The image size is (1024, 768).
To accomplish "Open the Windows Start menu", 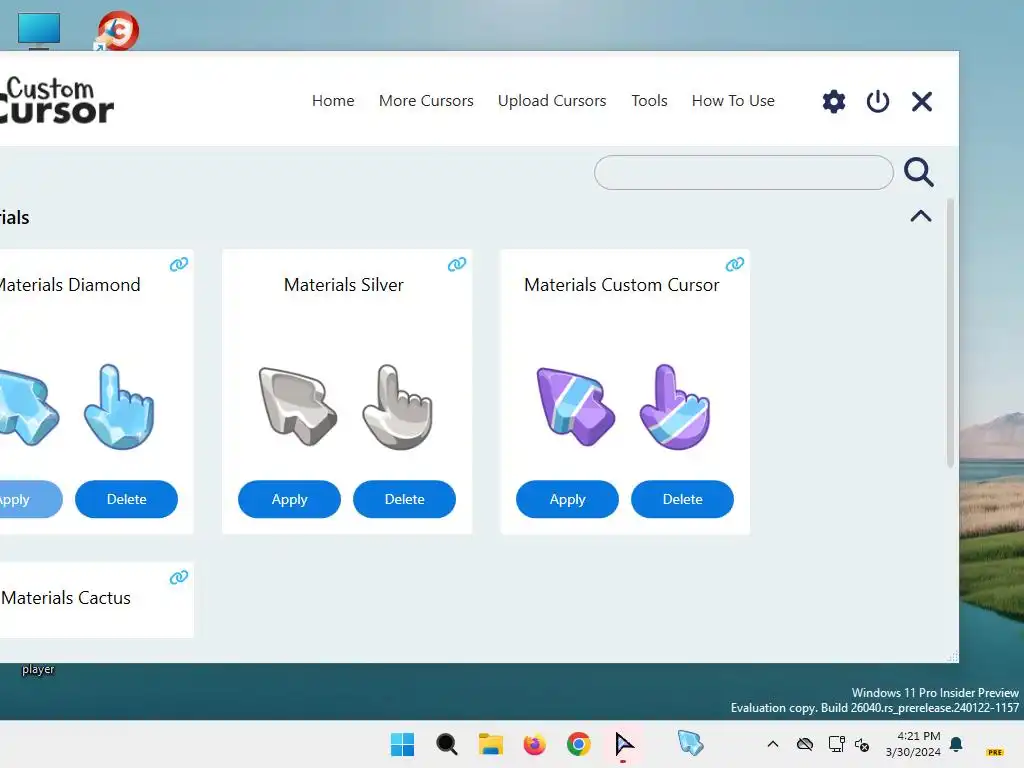I will [x=402, y=744].
